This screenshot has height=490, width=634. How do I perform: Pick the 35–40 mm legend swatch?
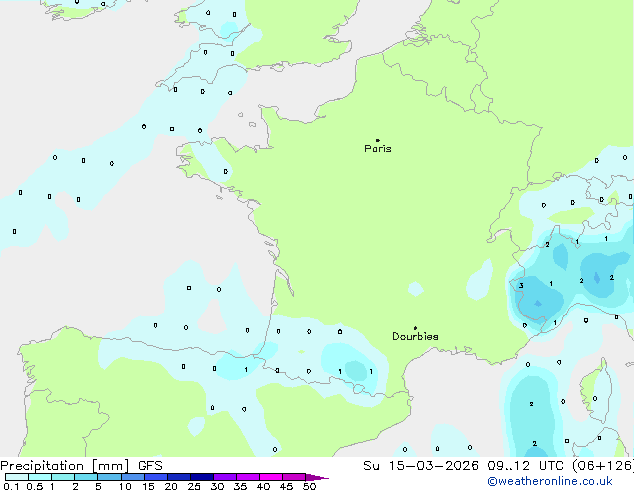248,477
